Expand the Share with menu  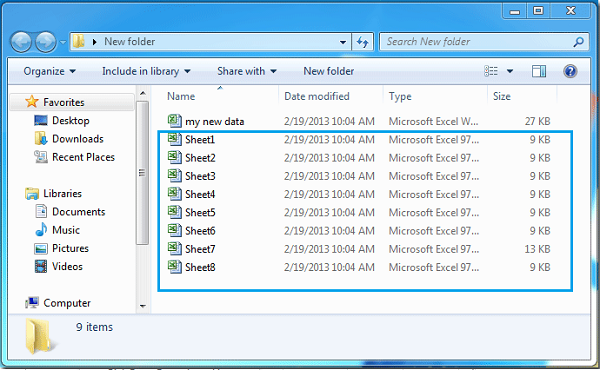(x=247, y=71)
